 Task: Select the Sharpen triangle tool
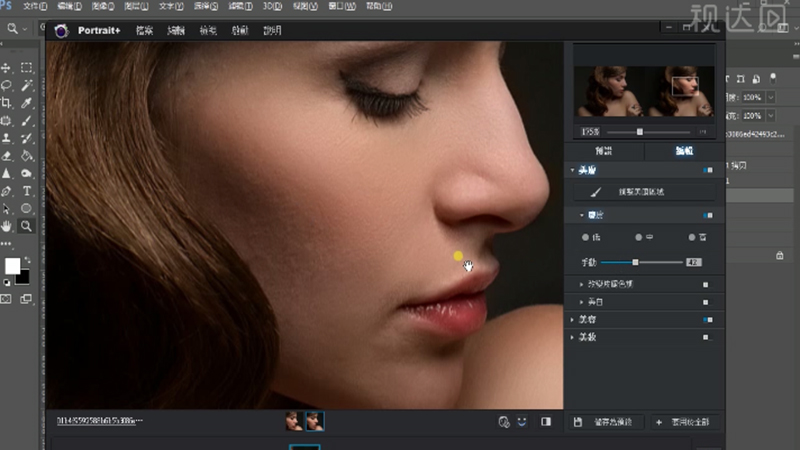6,173
